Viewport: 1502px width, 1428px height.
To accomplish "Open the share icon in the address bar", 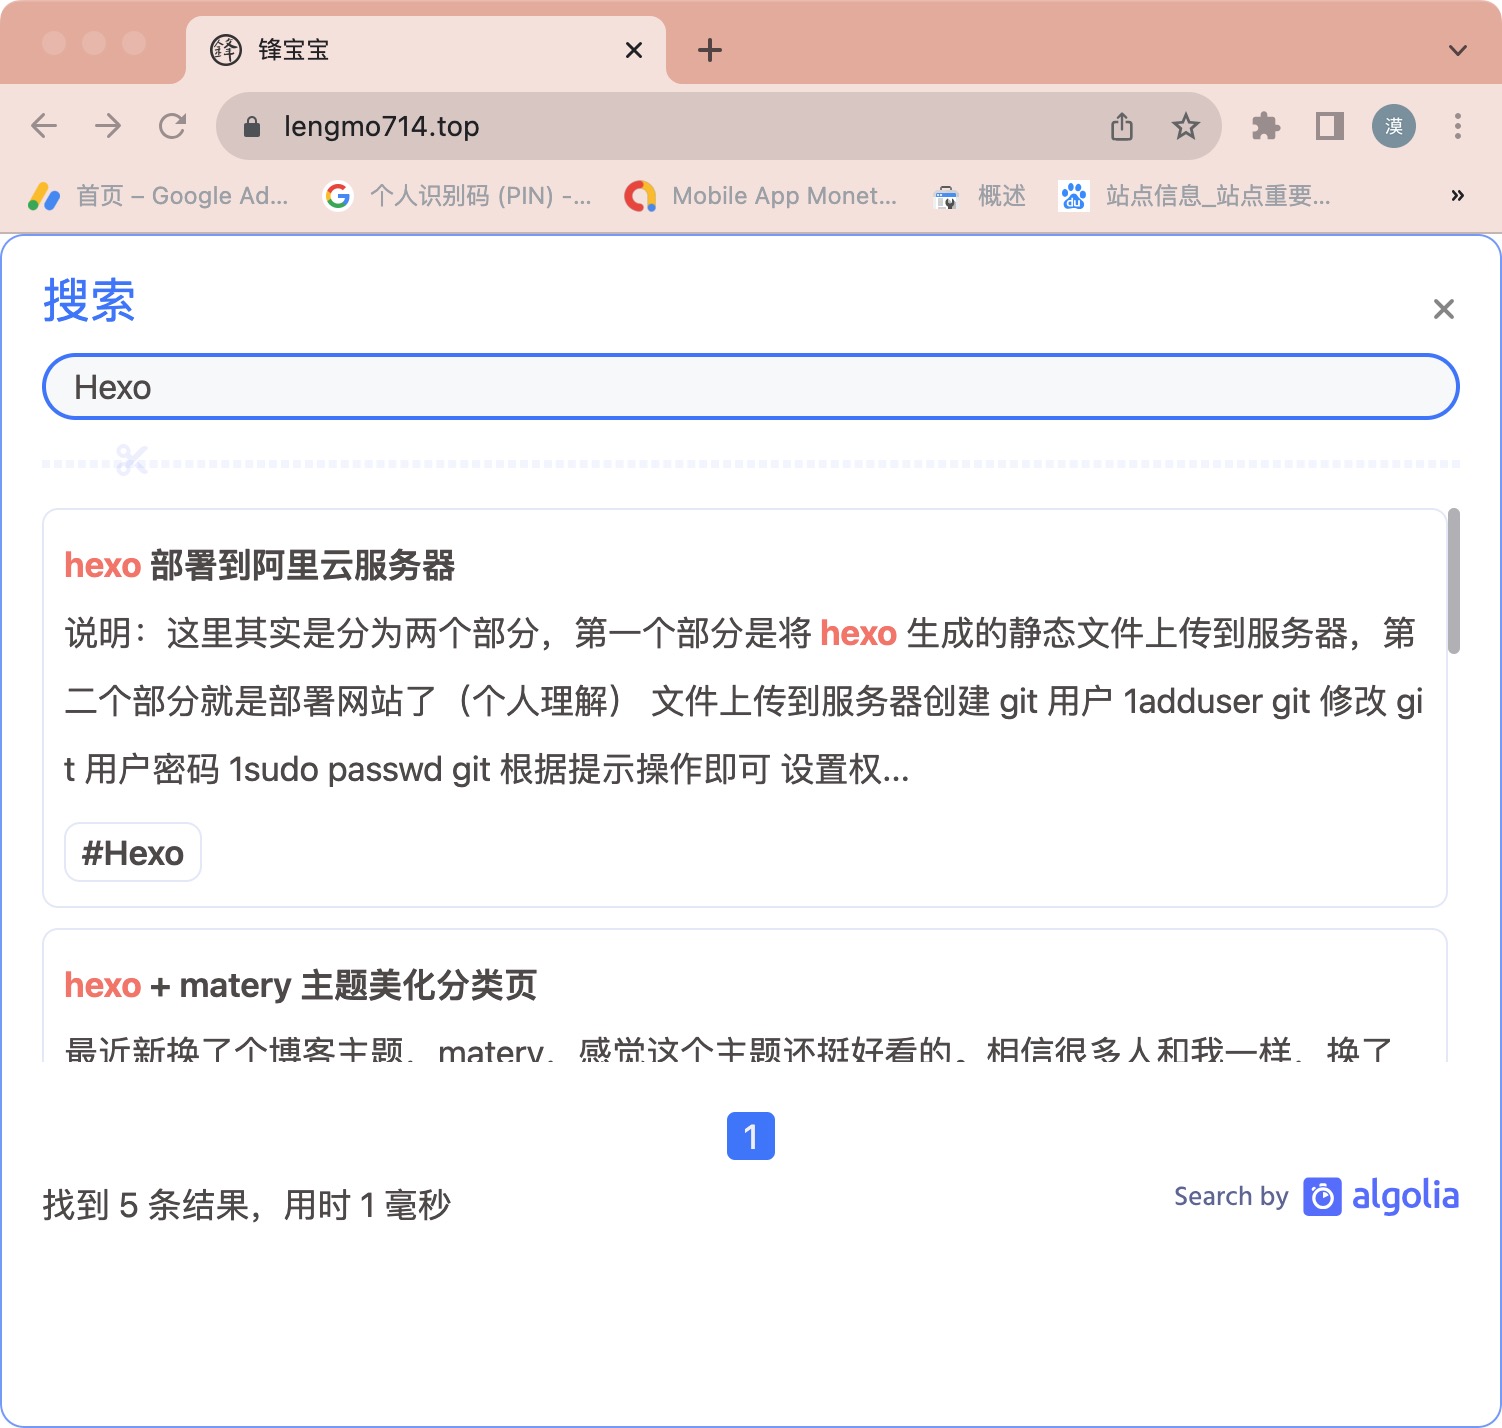I will click(x=1121, y=126).
